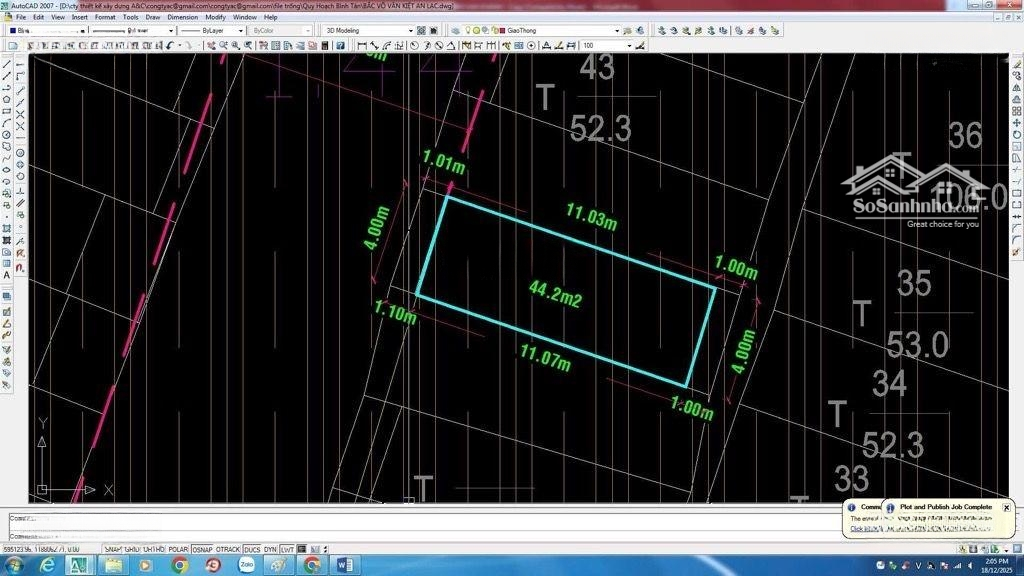Open Zalo from the taskbar
Screen dimensions: 1024x576
coord(246,565)
